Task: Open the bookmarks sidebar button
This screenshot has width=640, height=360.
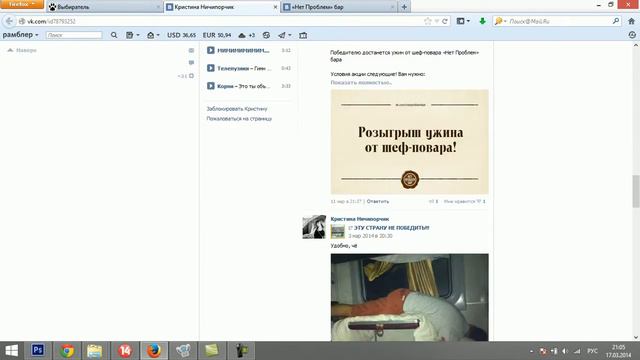Action: pyautogui.click(x=460, y=21)
